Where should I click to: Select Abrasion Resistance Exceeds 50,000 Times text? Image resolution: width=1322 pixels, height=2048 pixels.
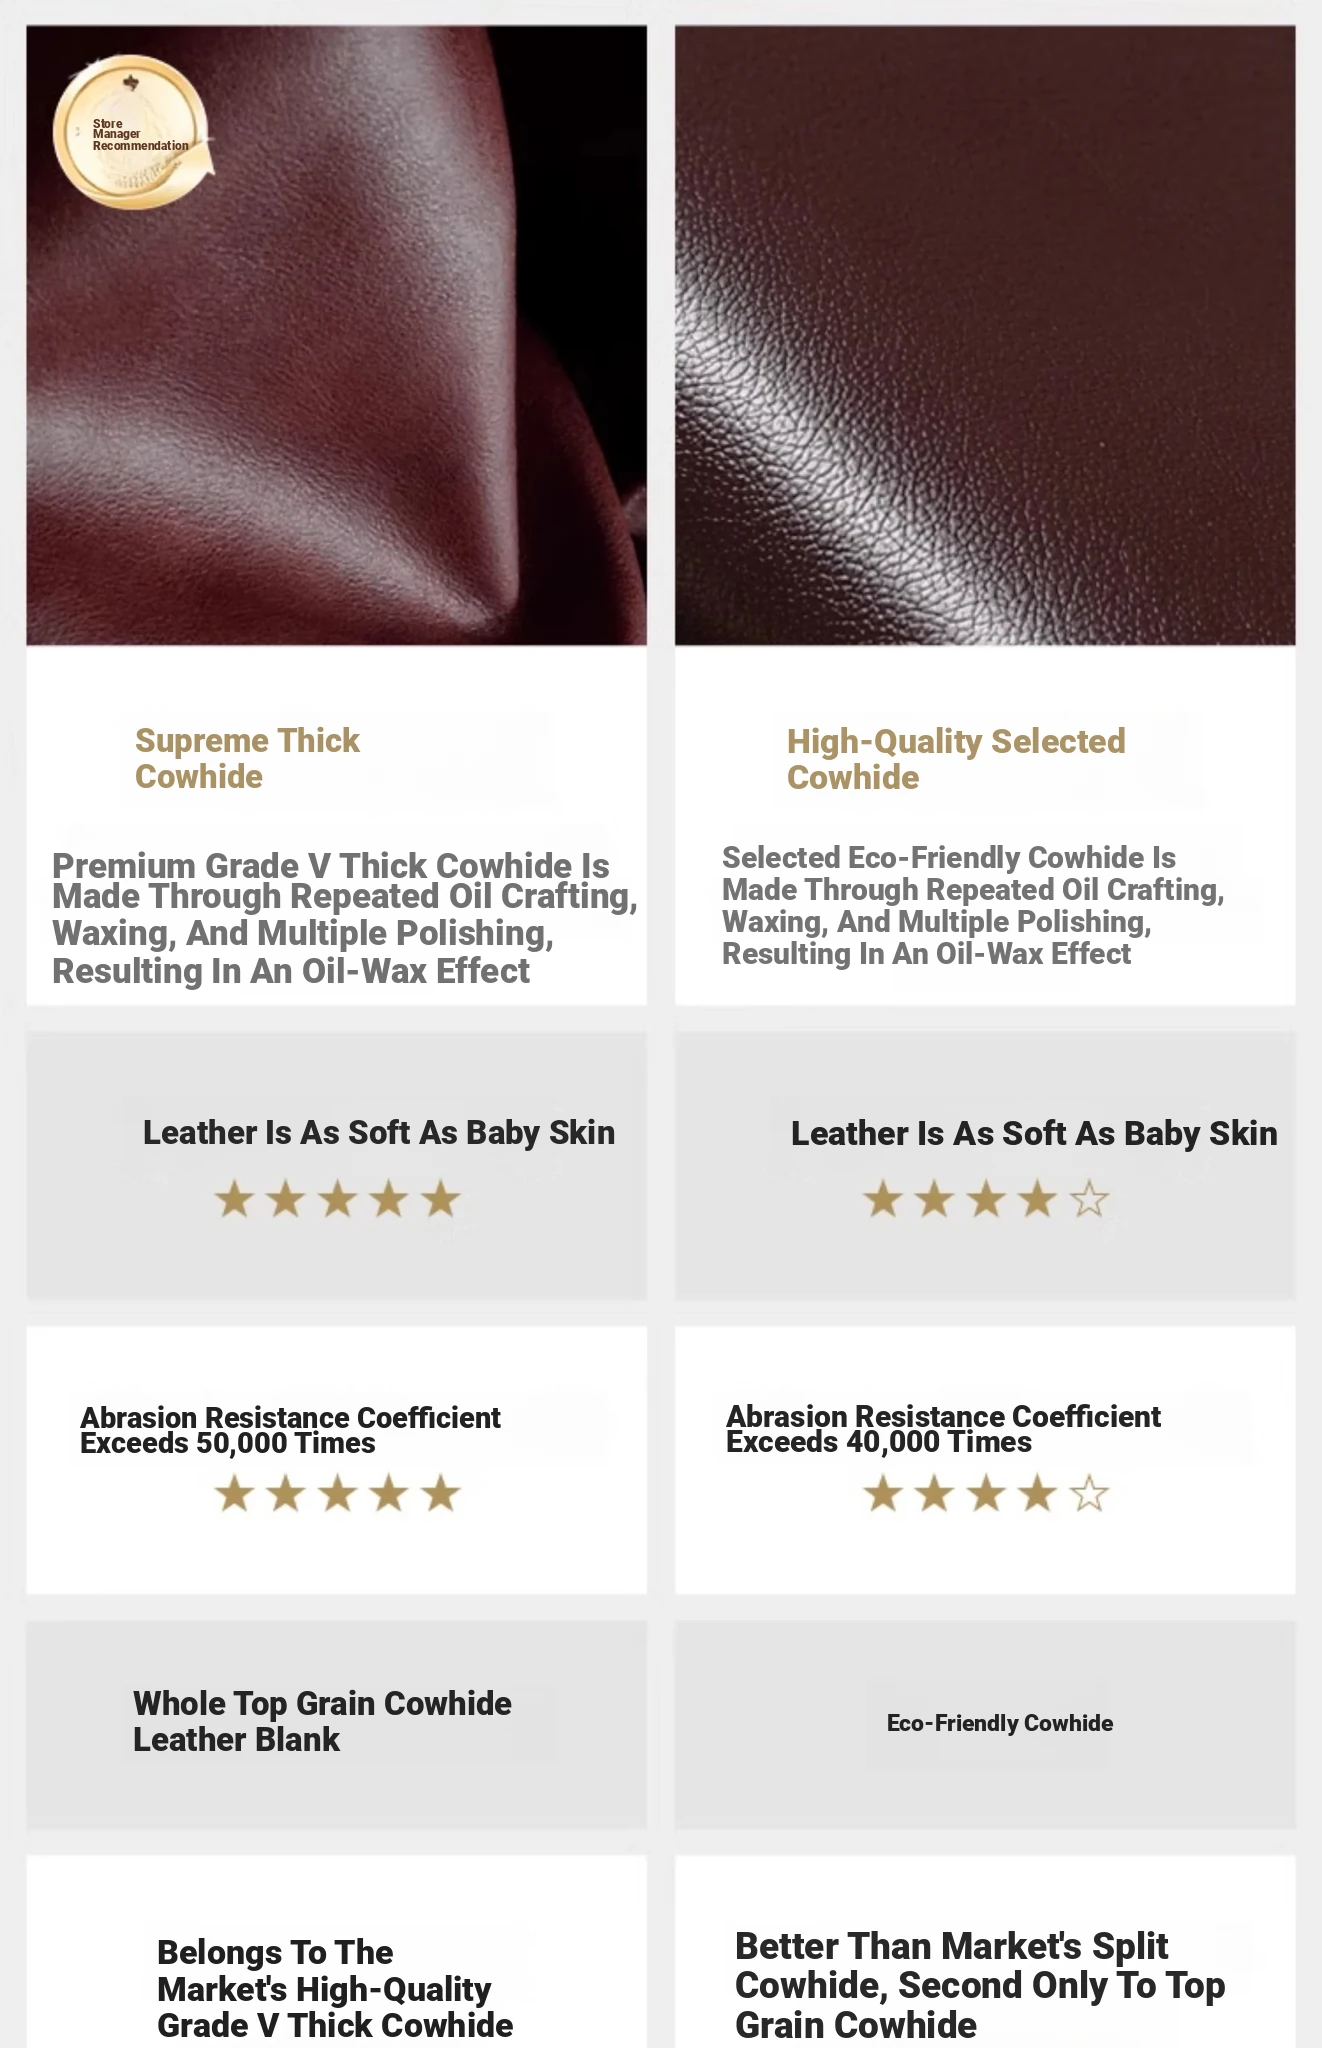[290, 1430]
